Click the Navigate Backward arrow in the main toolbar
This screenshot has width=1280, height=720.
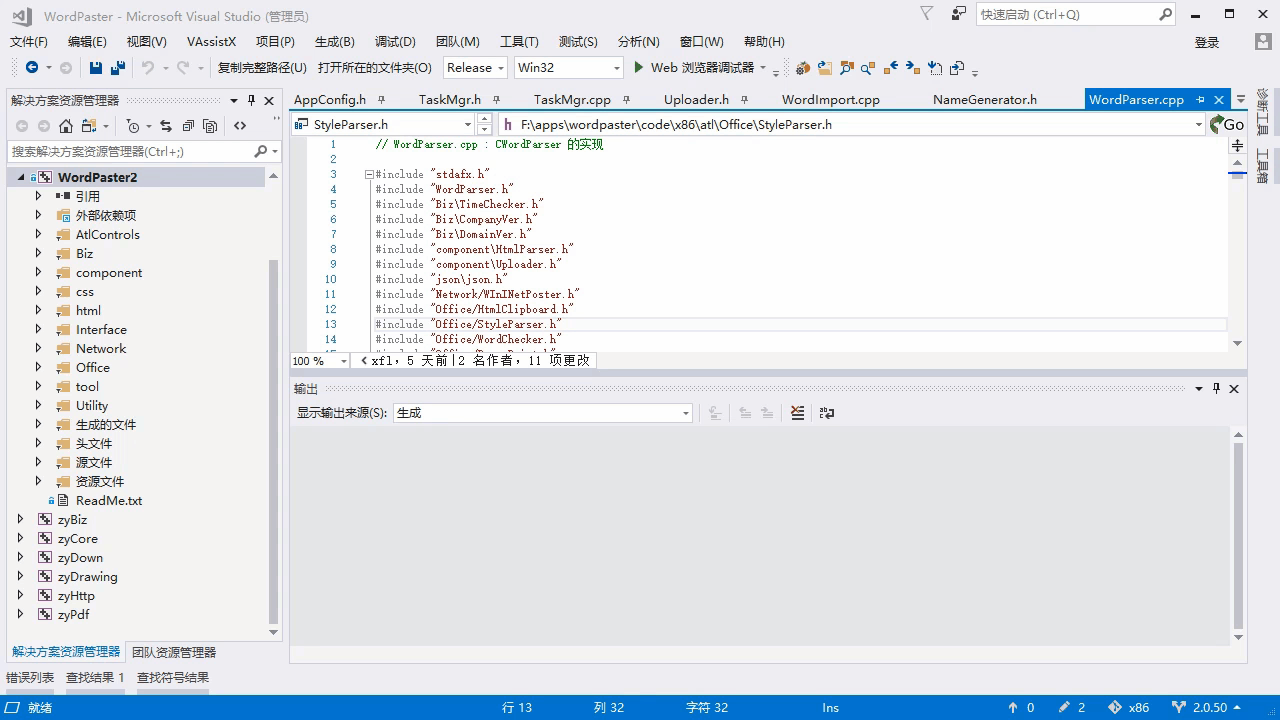pyautogui.click(x=32, y=68)
